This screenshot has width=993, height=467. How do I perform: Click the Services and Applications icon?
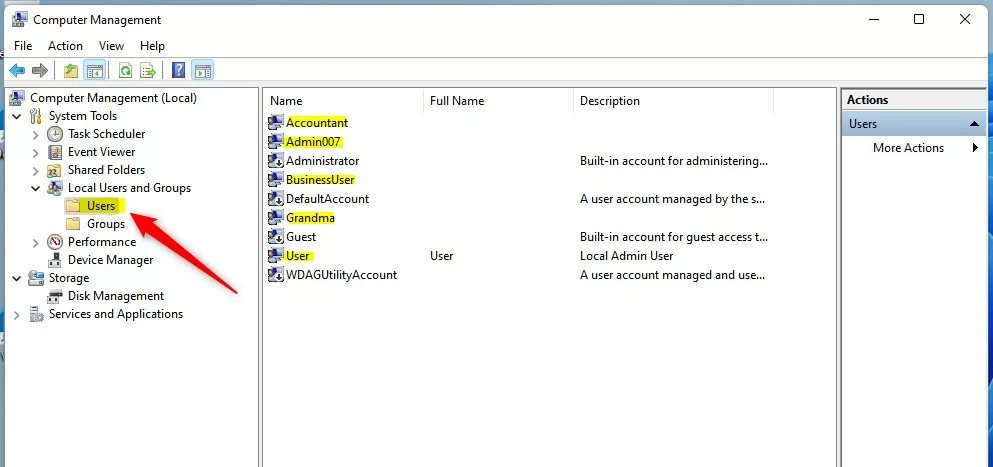[36, 314]
